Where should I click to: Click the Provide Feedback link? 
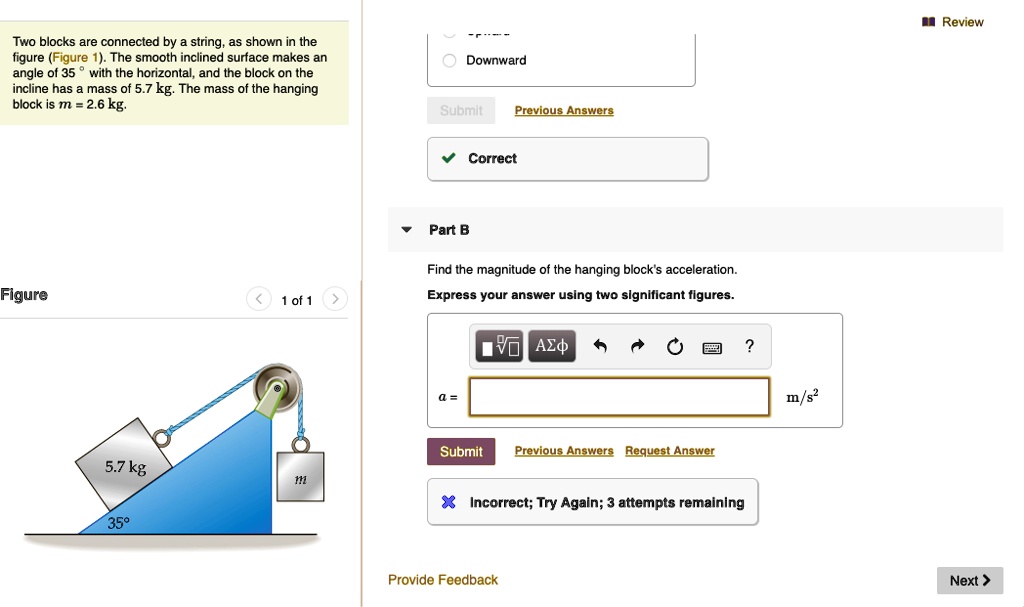(442, 580)
